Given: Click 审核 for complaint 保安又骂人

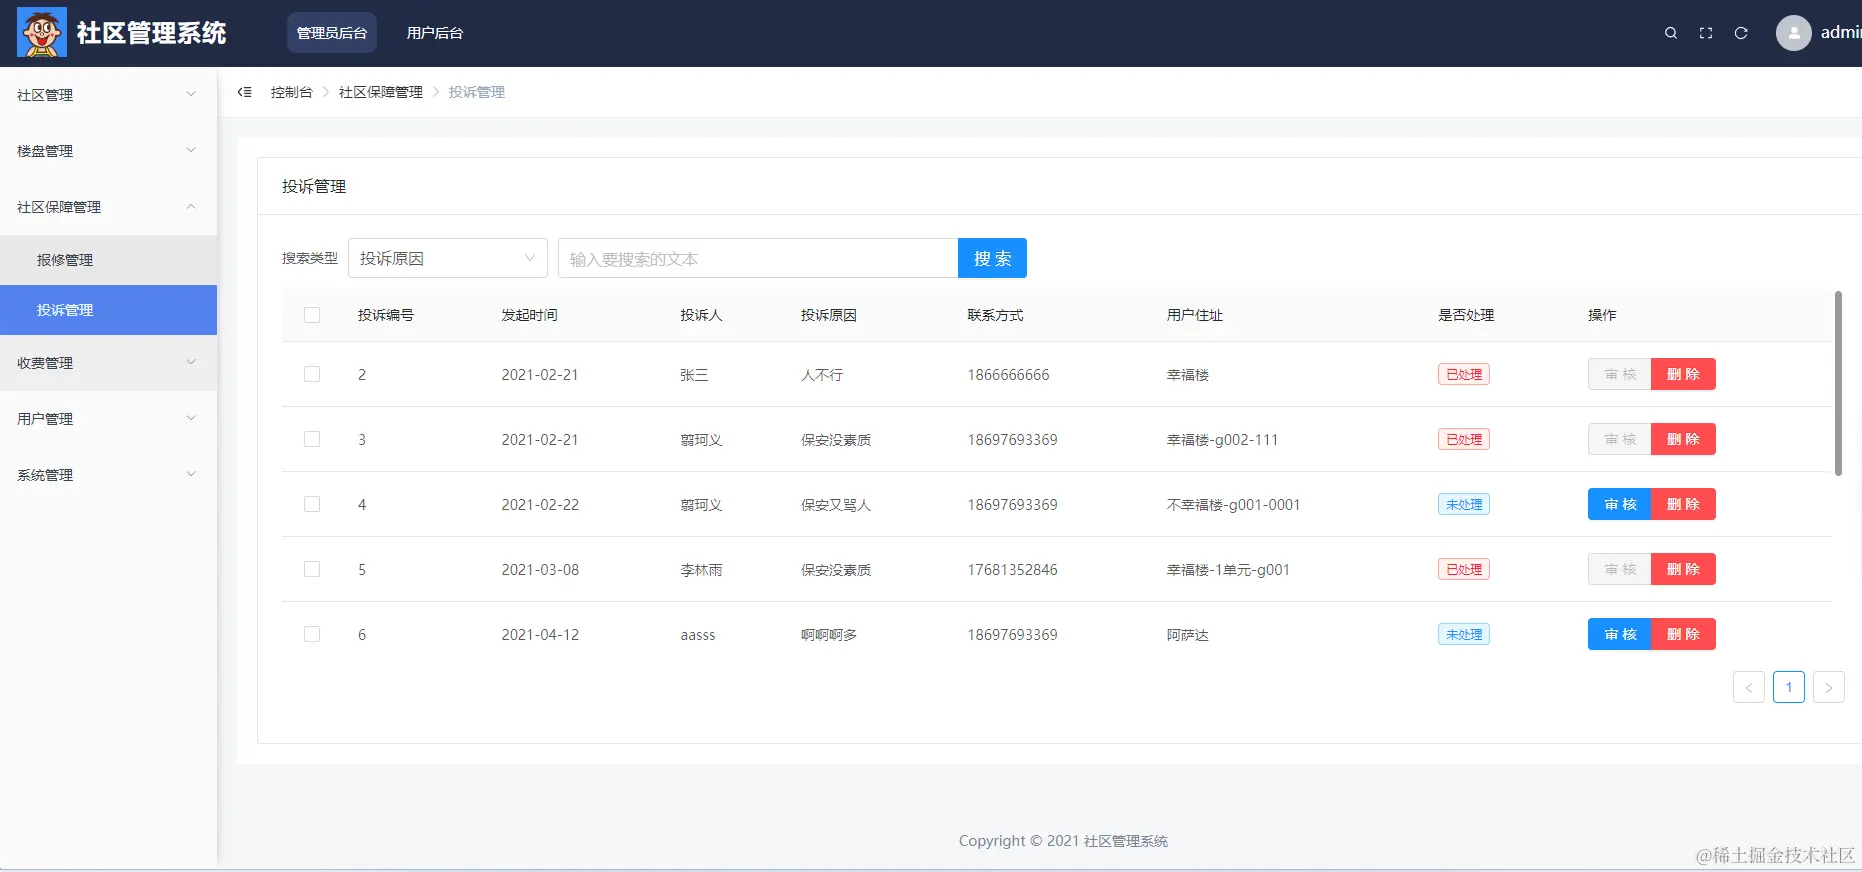Looking at the screenshot, I should 1620,504.
